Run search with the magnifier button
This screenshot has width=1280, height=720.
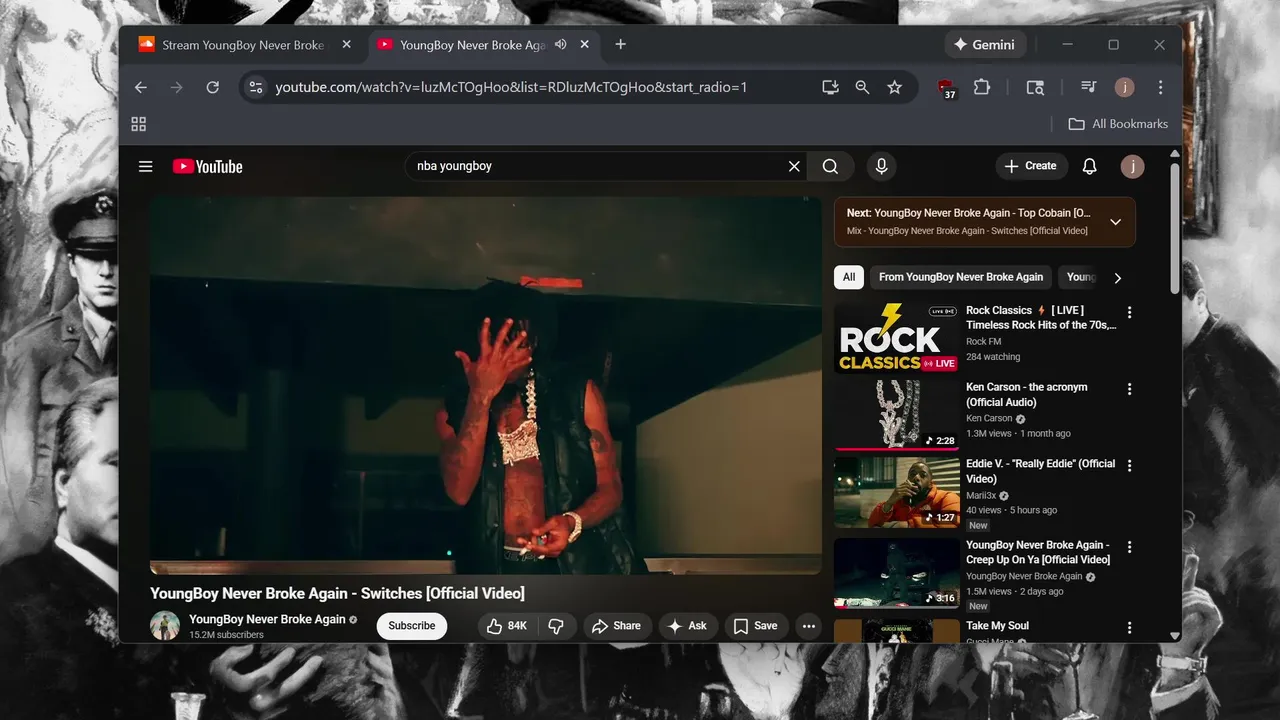(831, 166)
